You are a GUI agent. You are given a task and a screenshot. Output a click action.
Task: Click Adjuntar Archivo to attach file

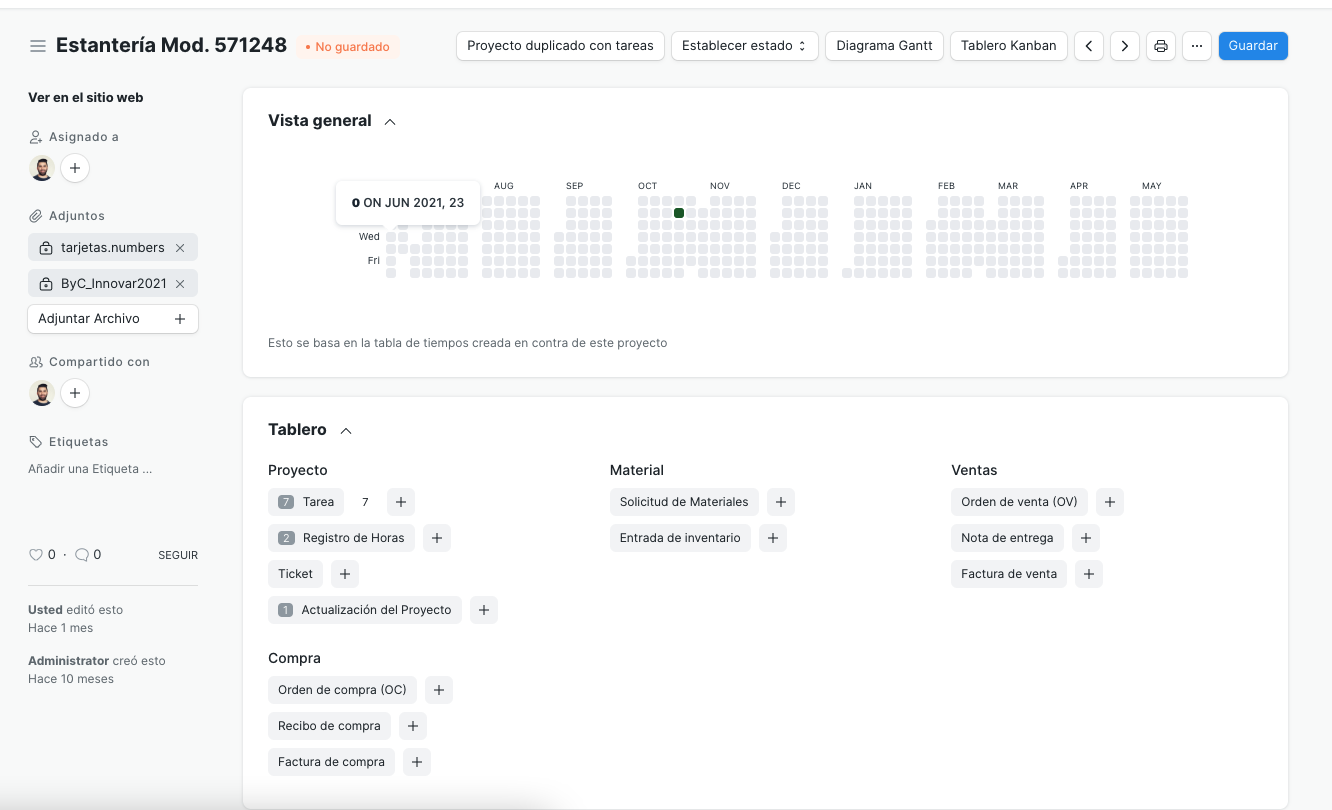point(113,319)
